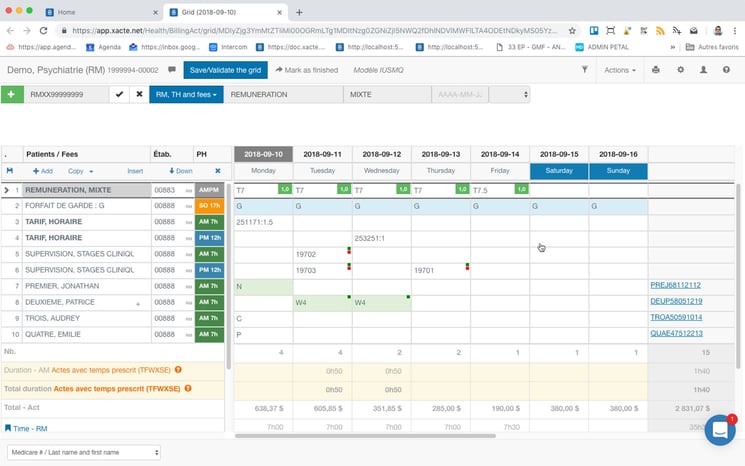
Task: Toggle SO 17h badge on FORFAIT DE GARDE row
Action: (209, 206)
